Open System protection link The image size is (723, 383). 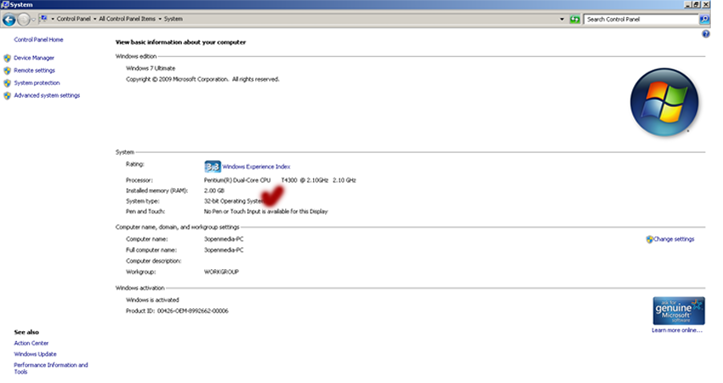(37, 83)
